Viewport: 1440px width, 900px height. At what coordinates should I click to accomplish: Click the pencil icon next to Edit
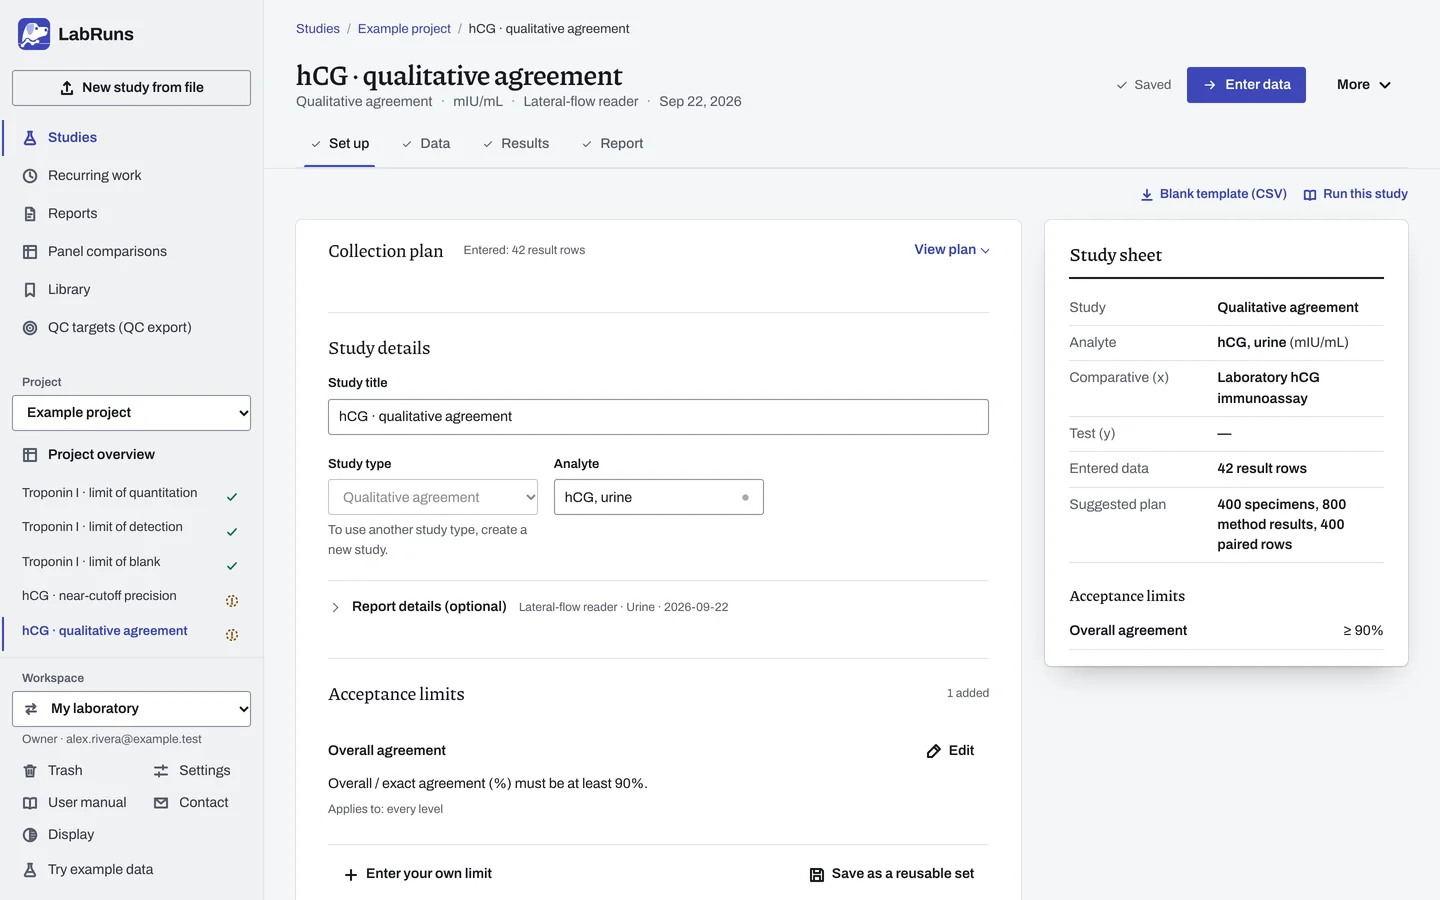click(x=934, y=751)
